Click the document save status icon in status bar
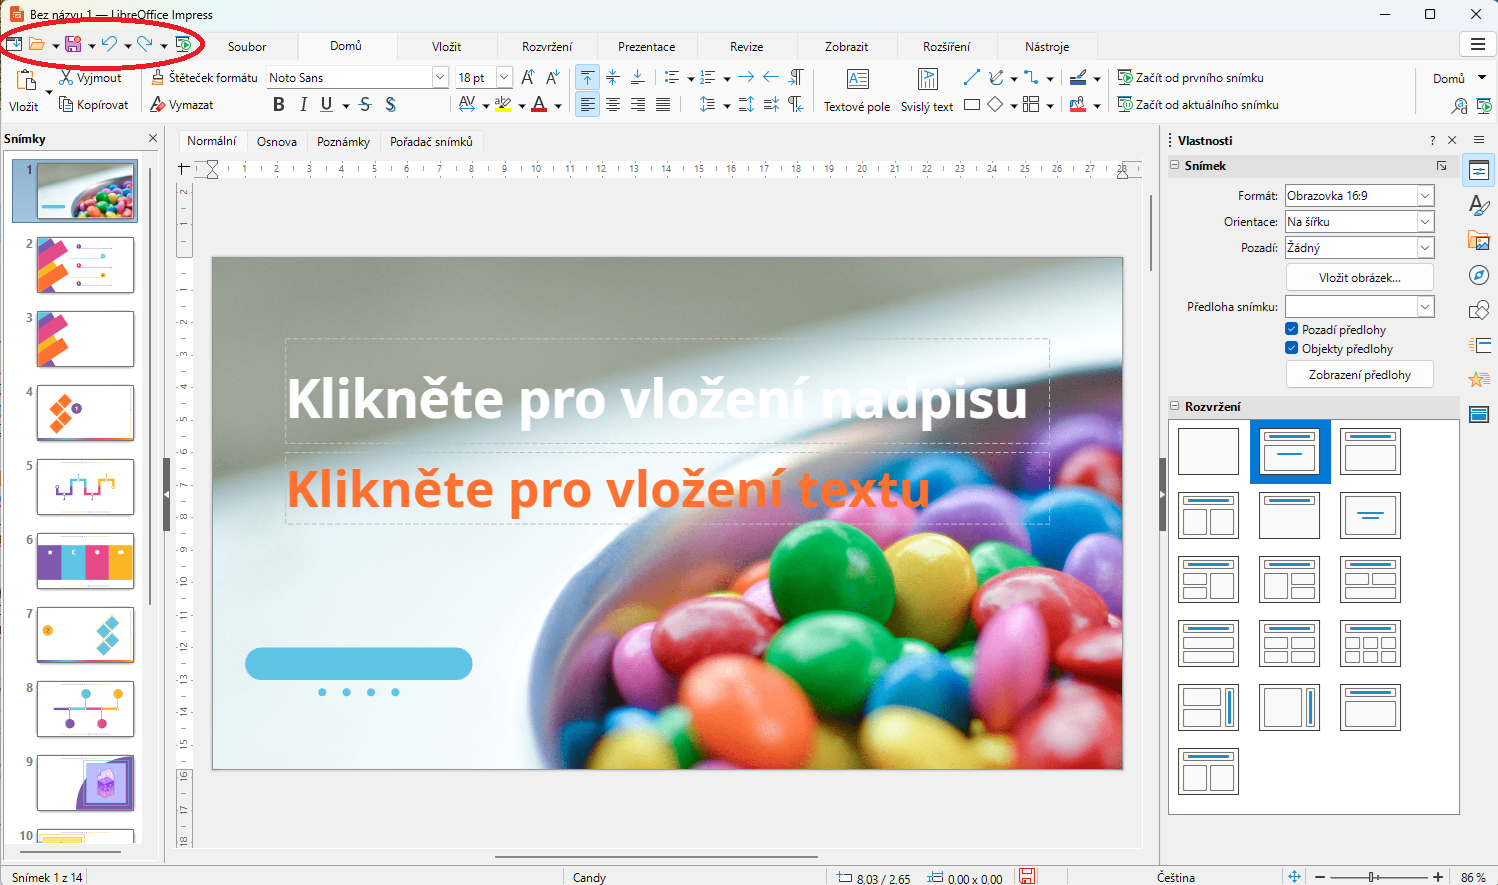1498x885 pixels. click(1027, 876)
